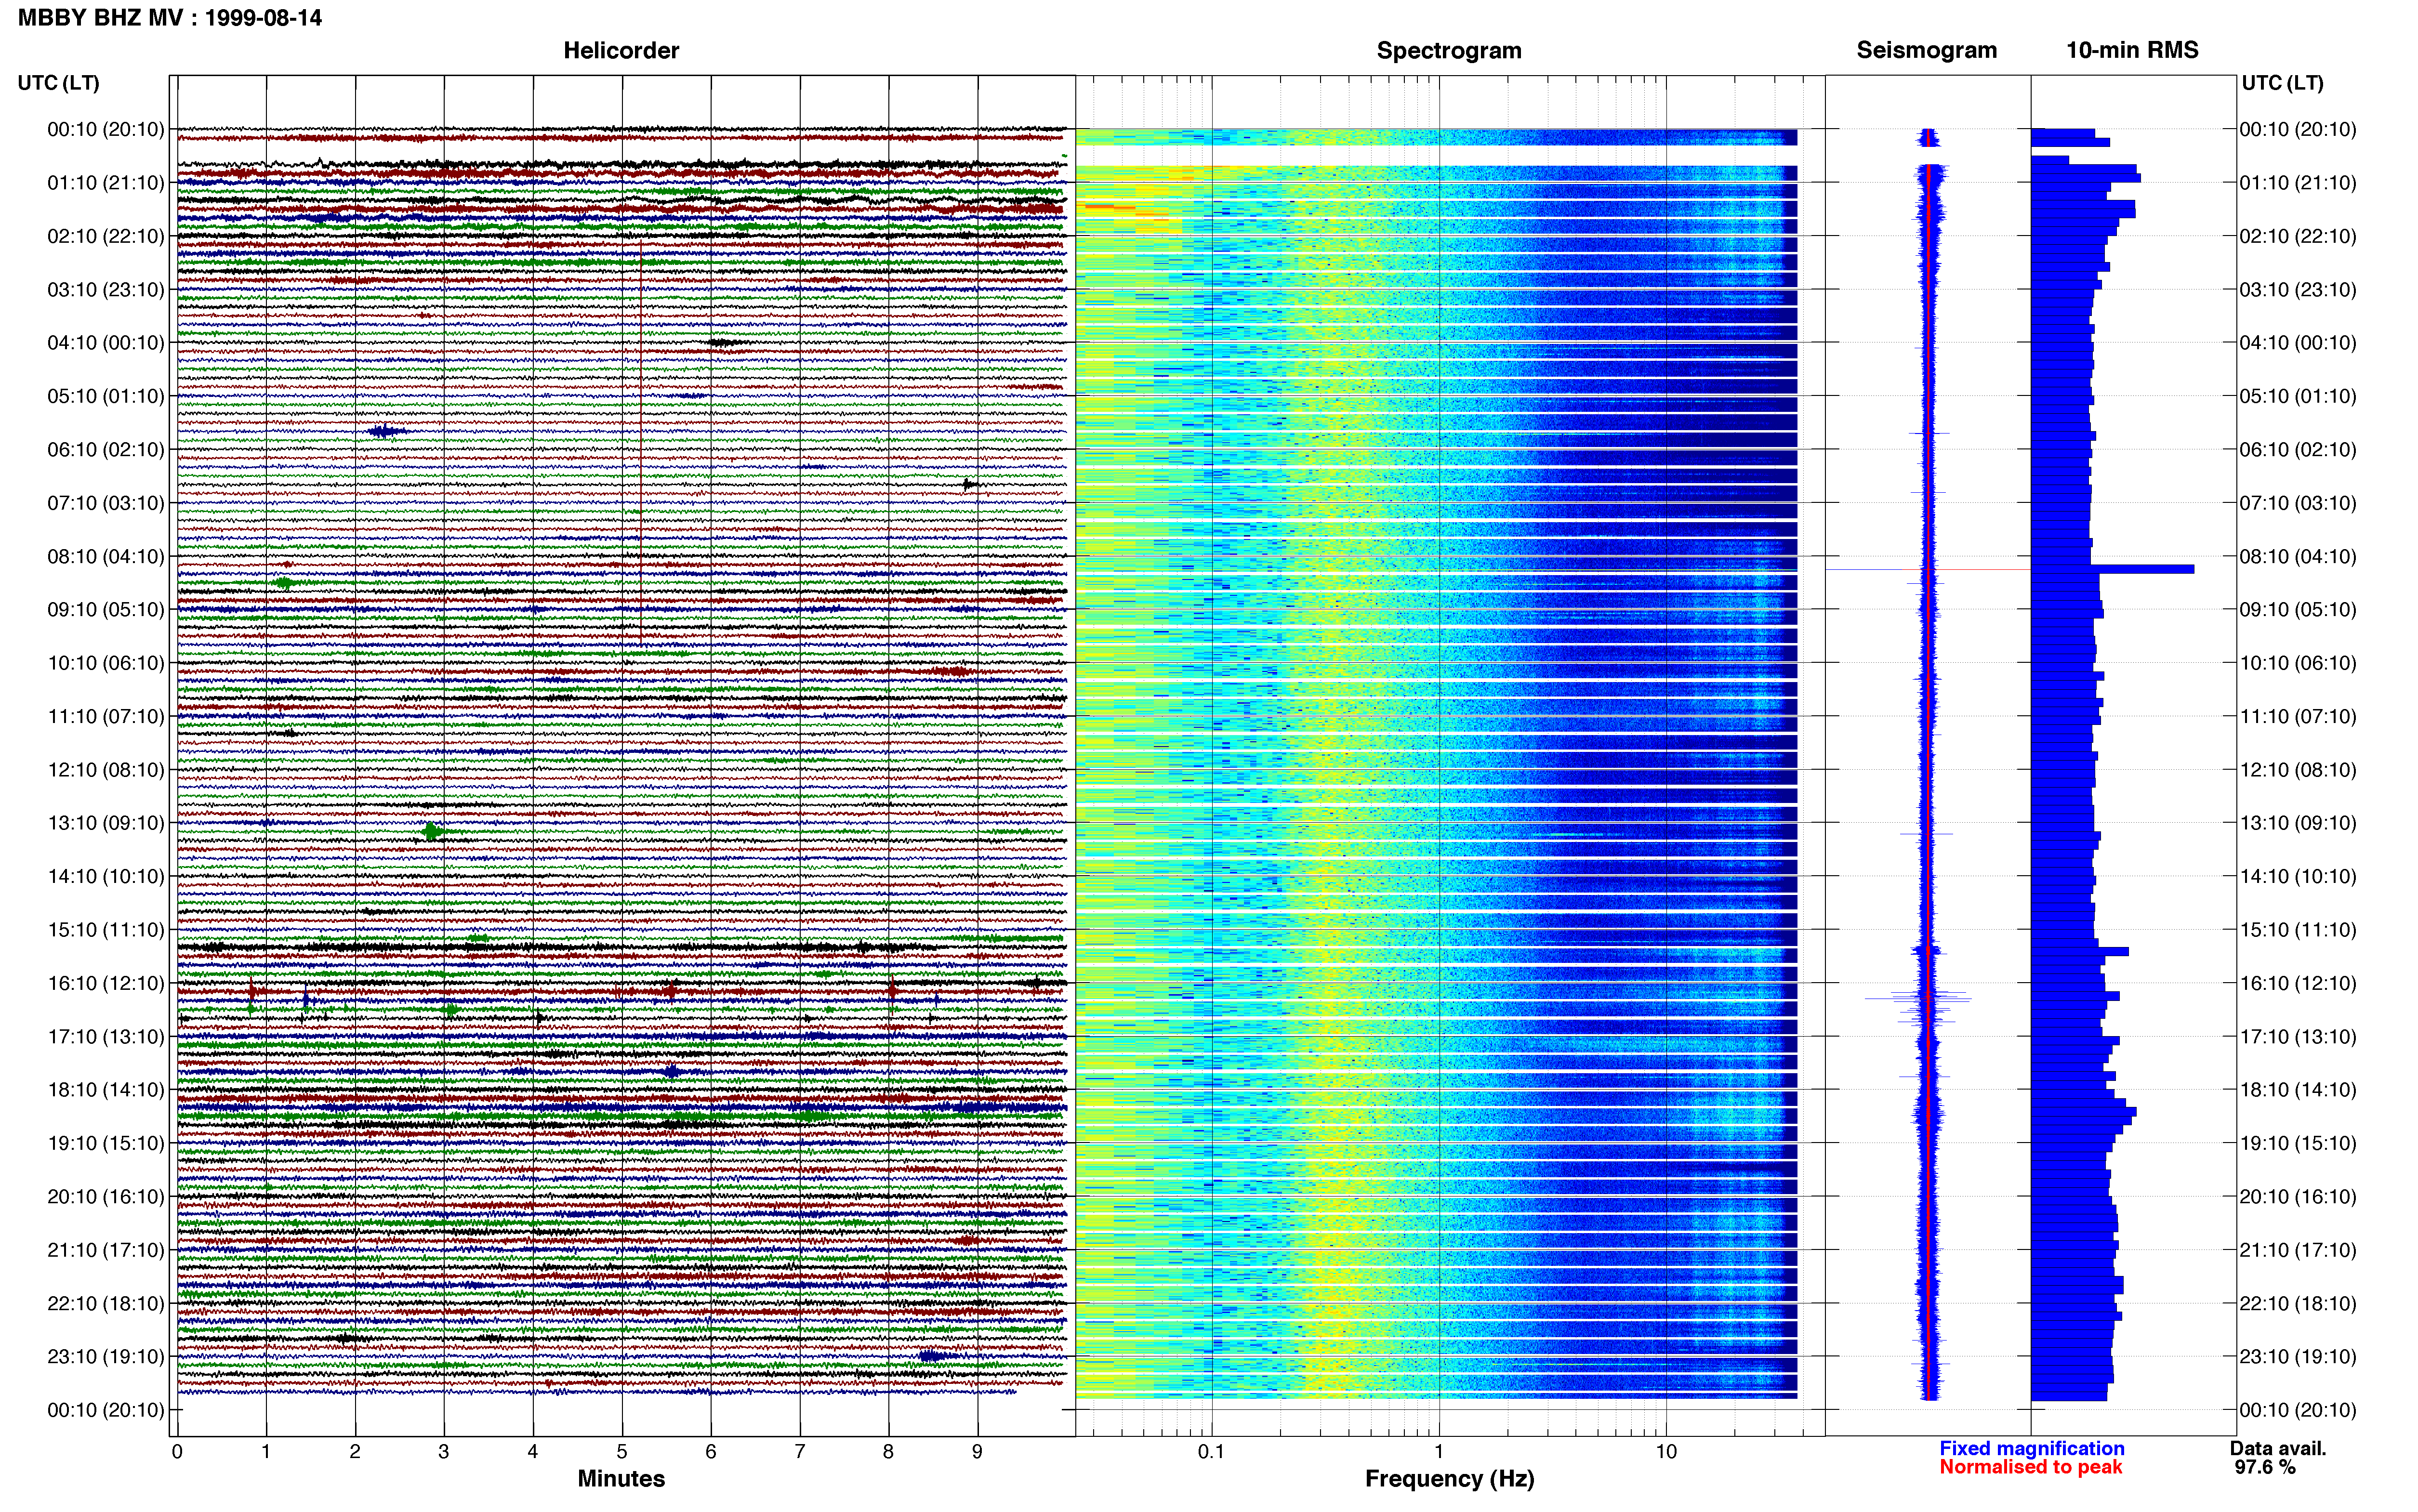Click the left '08:10 (04:10)' time label
This screenshot has height=1512, width=2418.
[106, 556]
